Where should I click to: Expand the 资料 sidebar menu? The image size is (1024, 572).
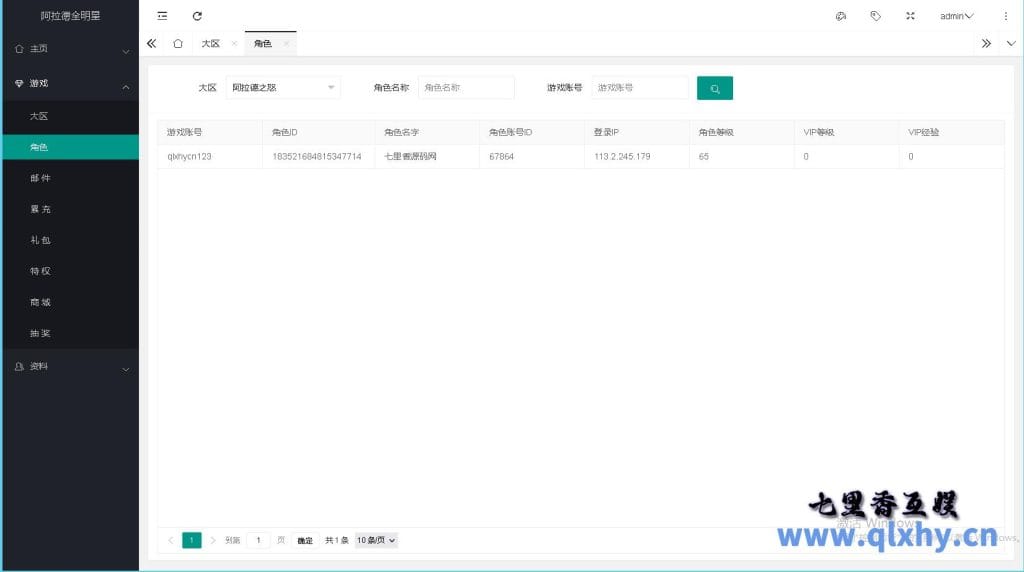tap(69, 367)
